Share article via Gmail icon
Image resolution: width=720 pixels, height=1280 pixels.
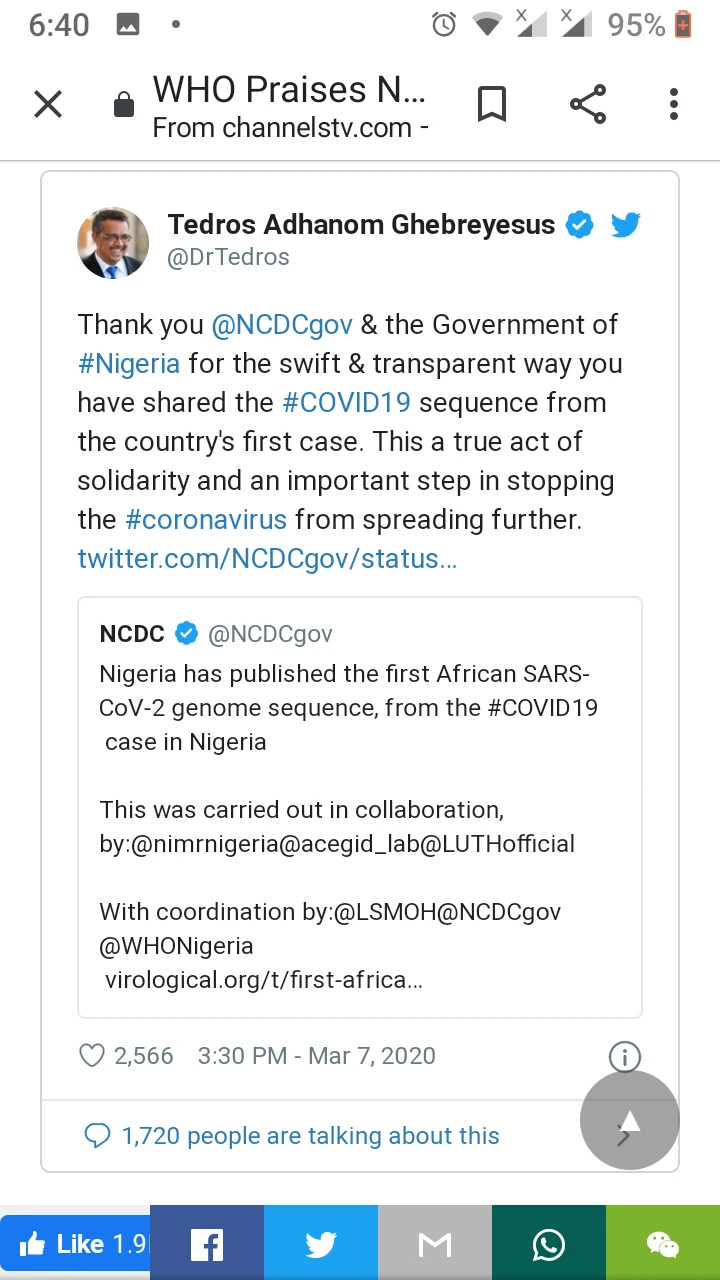pos(435,1244)
